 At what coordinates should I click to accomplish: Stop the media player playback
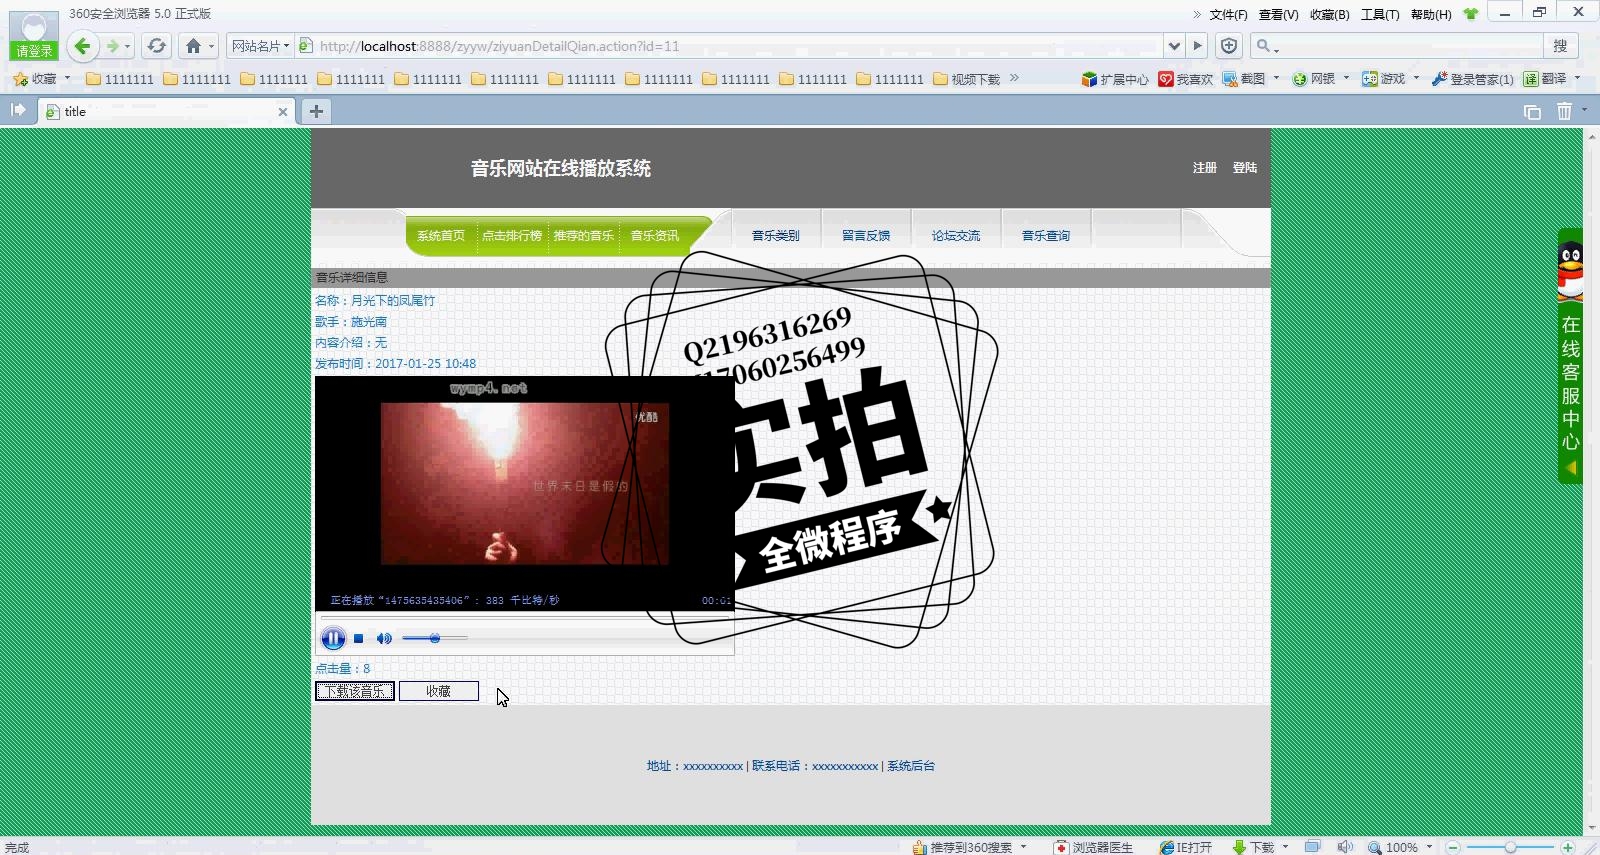pyautogui.click(x=359, y=638)
